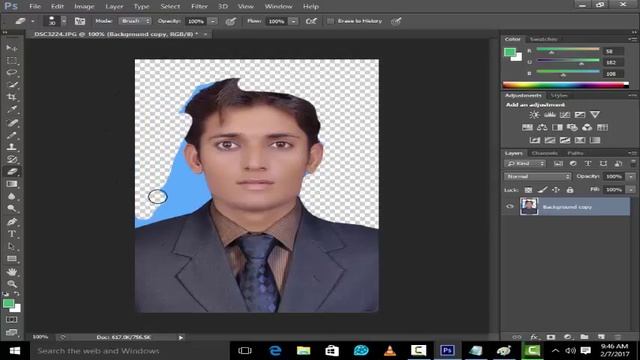This screenshot has height=360, width=640.
Task: Select the Move tool
Action: click(11, 48)
